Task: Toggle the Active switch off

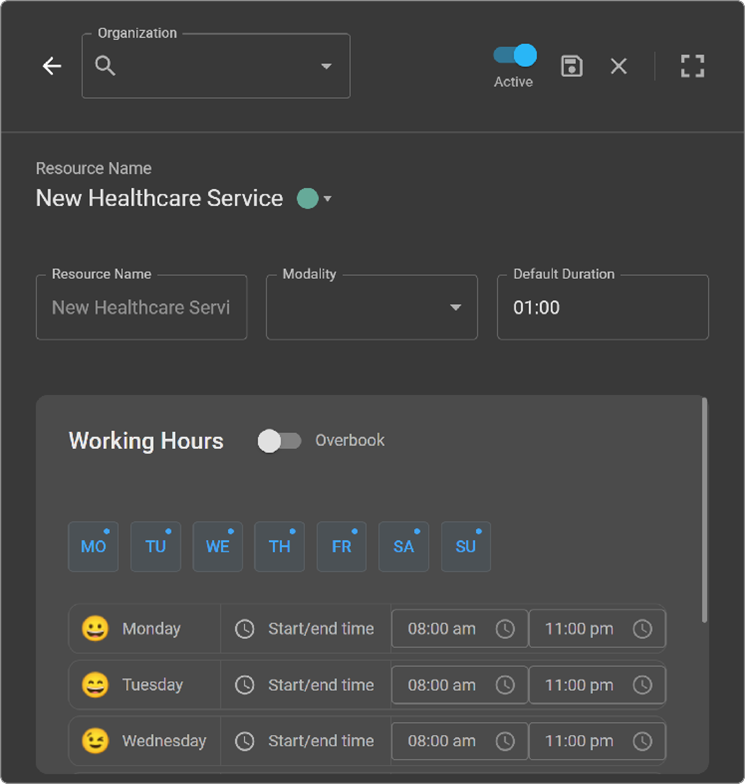Action: (x=515, y=56)
